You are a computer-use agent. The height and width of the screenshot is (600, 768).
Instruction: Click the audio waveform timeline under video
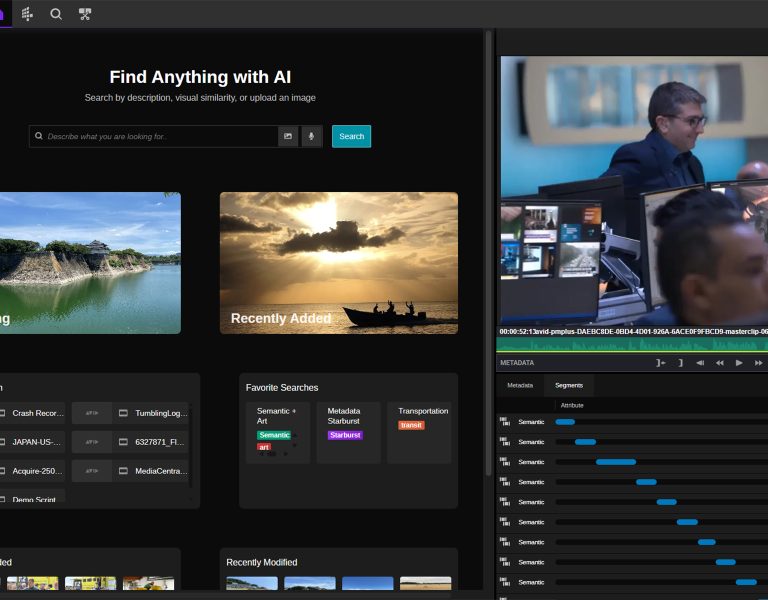632,345
